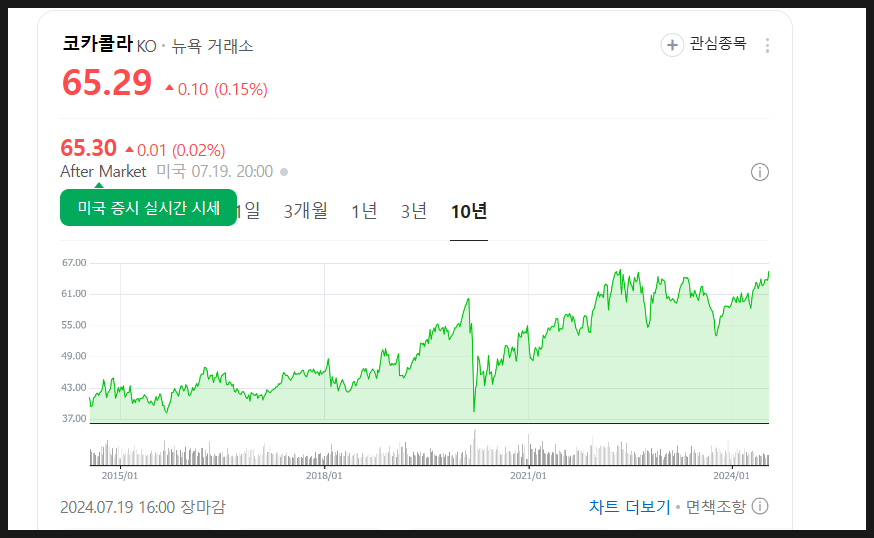Click gray status dot after 20:00
Screen dimensions: 874x538
click(x=284, y=172)
